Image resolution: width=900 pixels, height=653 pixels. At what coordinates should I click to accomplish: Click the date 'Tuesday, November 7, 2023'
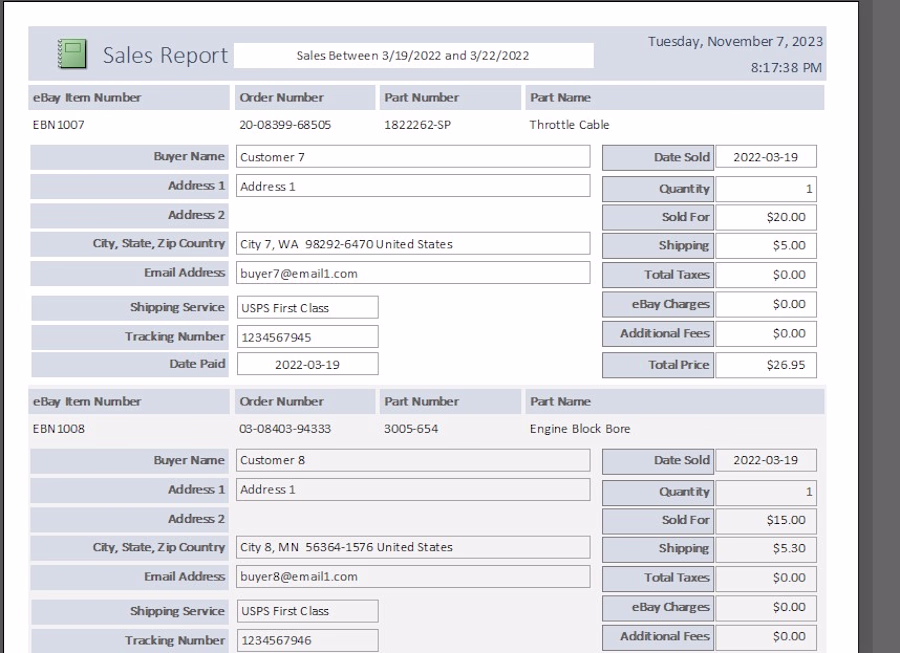click(735, 41)
